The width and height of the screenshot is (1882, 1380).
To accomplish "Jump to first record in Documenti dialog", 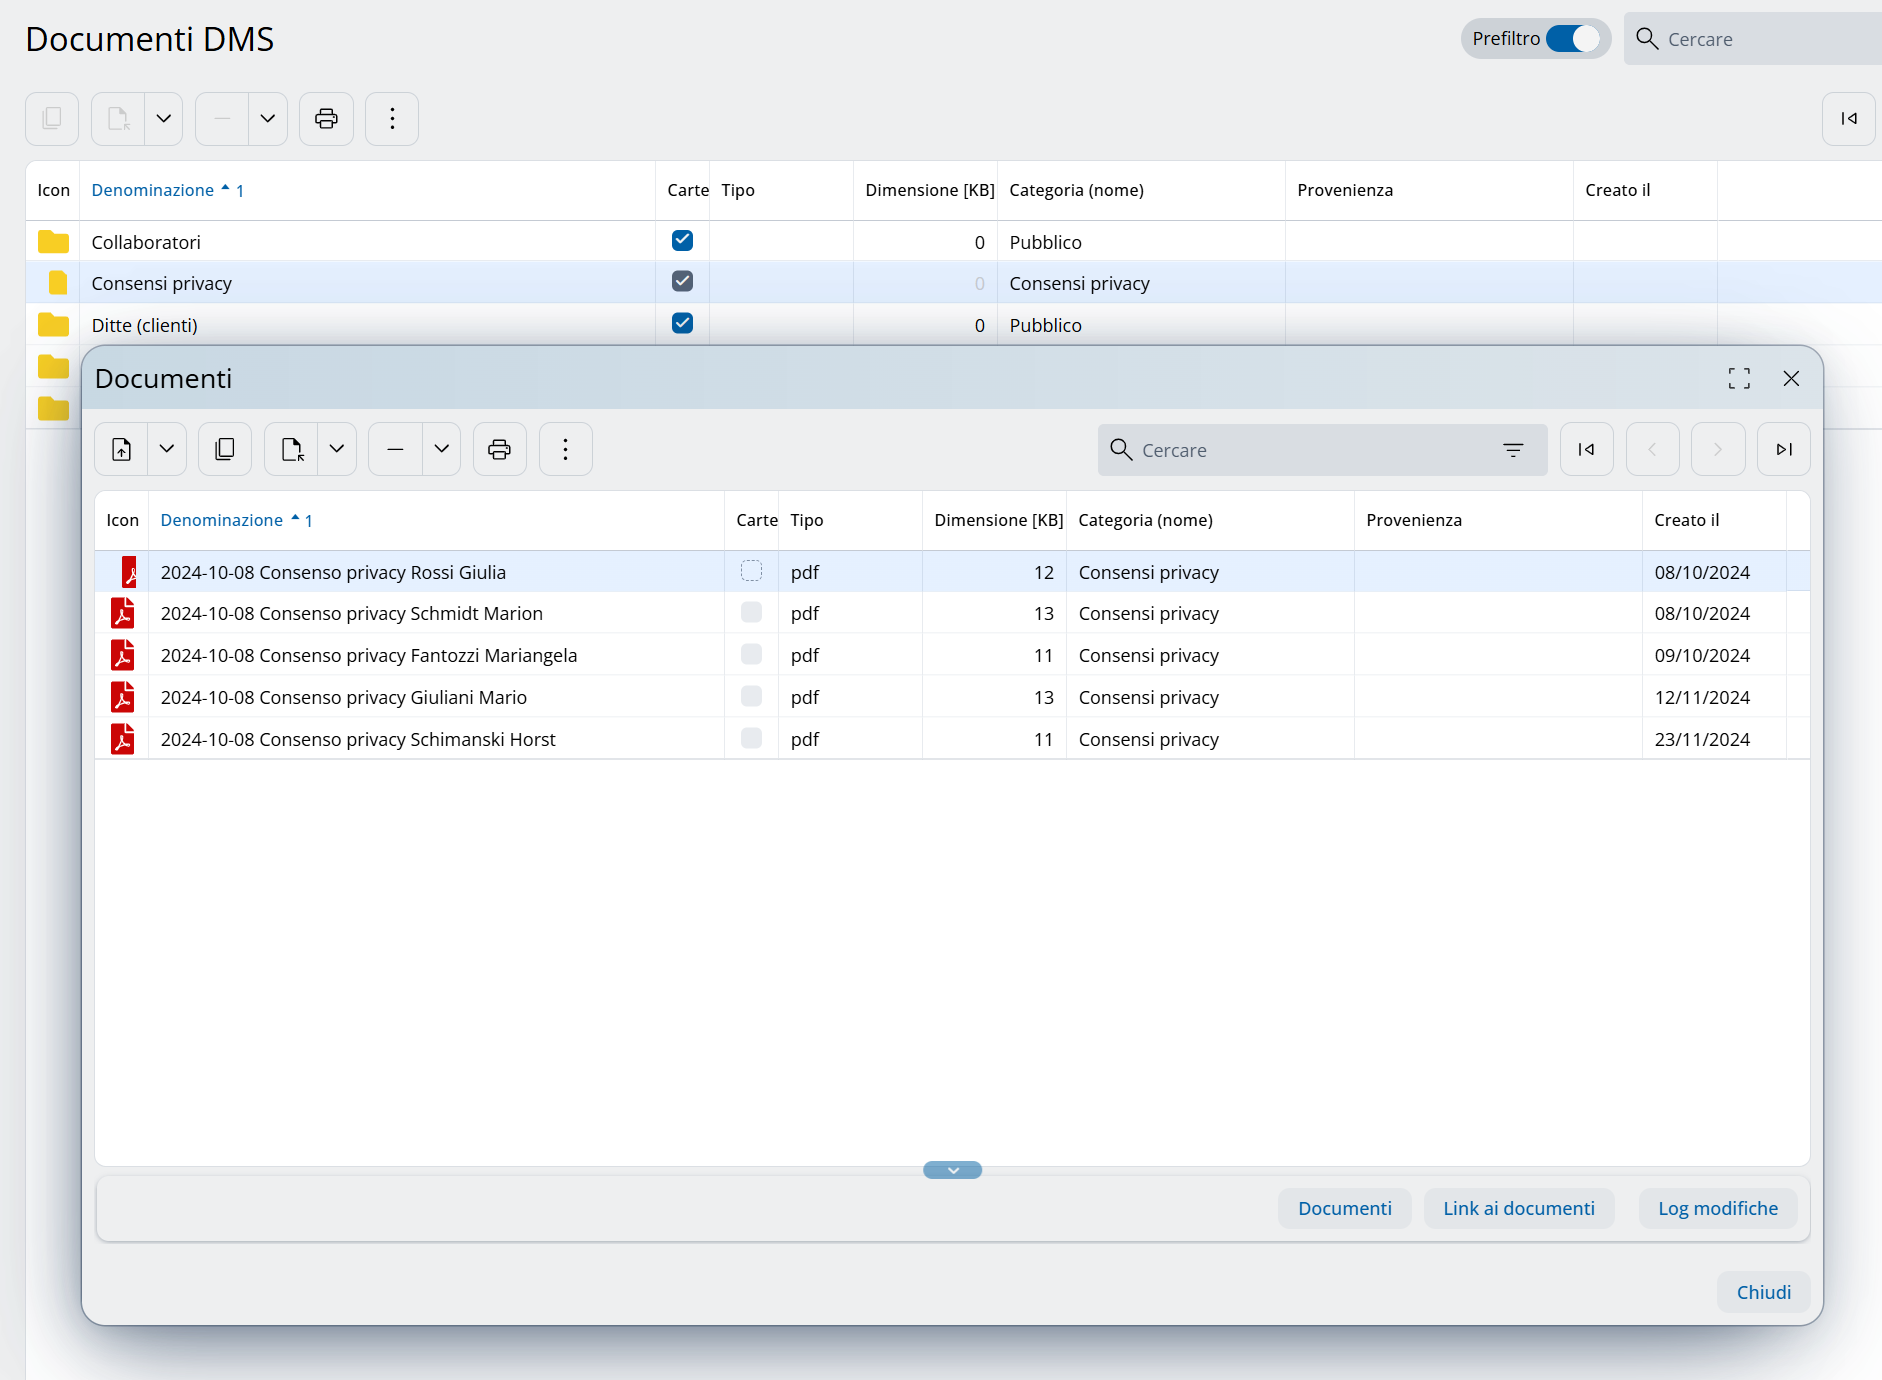I will (1586, 450).
